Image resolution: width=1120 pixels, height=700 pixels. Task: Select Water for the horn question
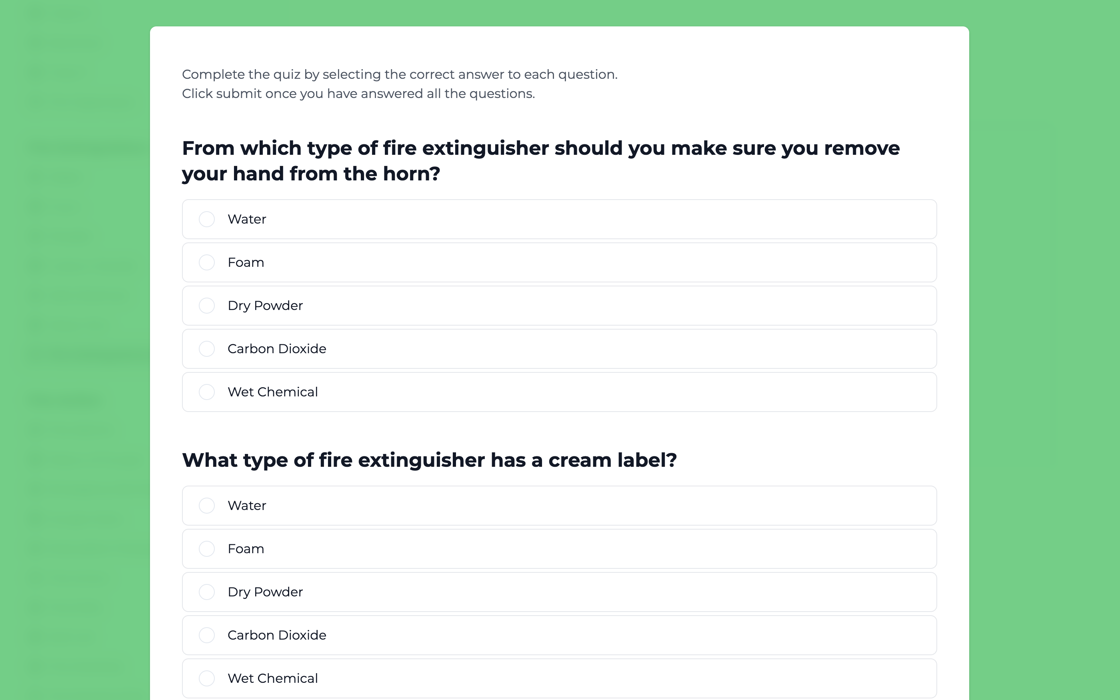click(x=207, y=219)
